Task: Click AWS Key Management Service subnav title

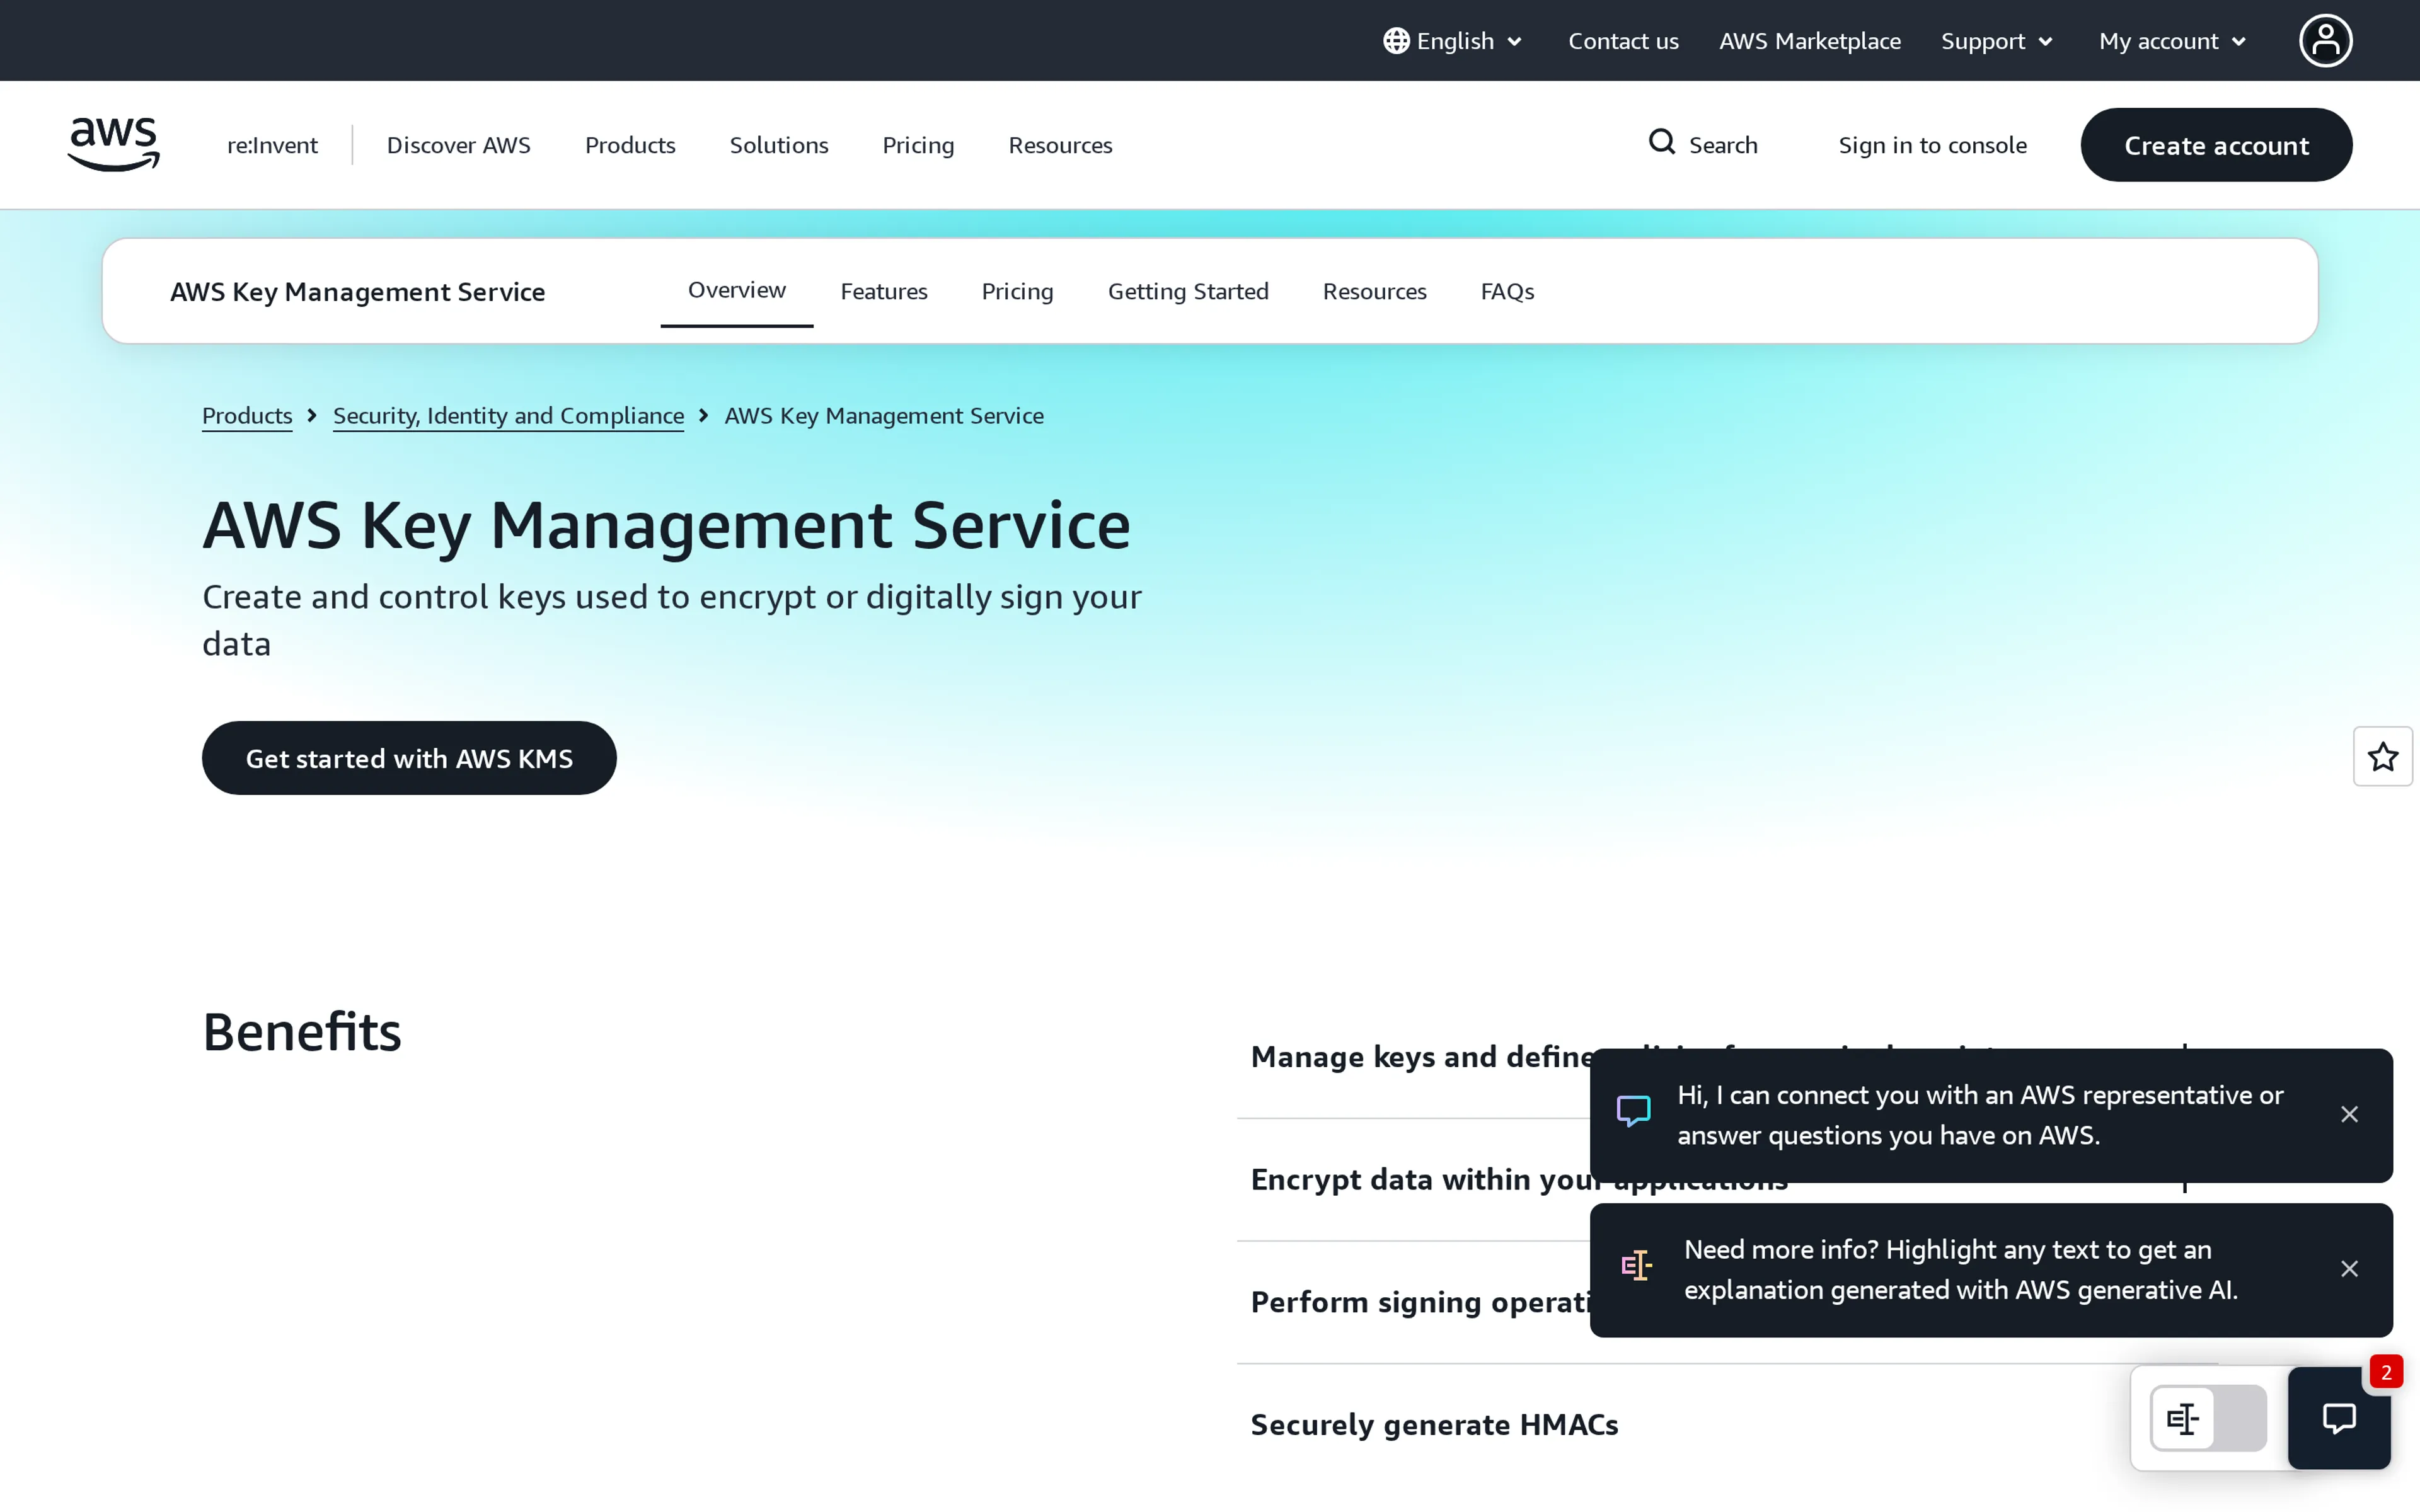Action: pos(357,292)
